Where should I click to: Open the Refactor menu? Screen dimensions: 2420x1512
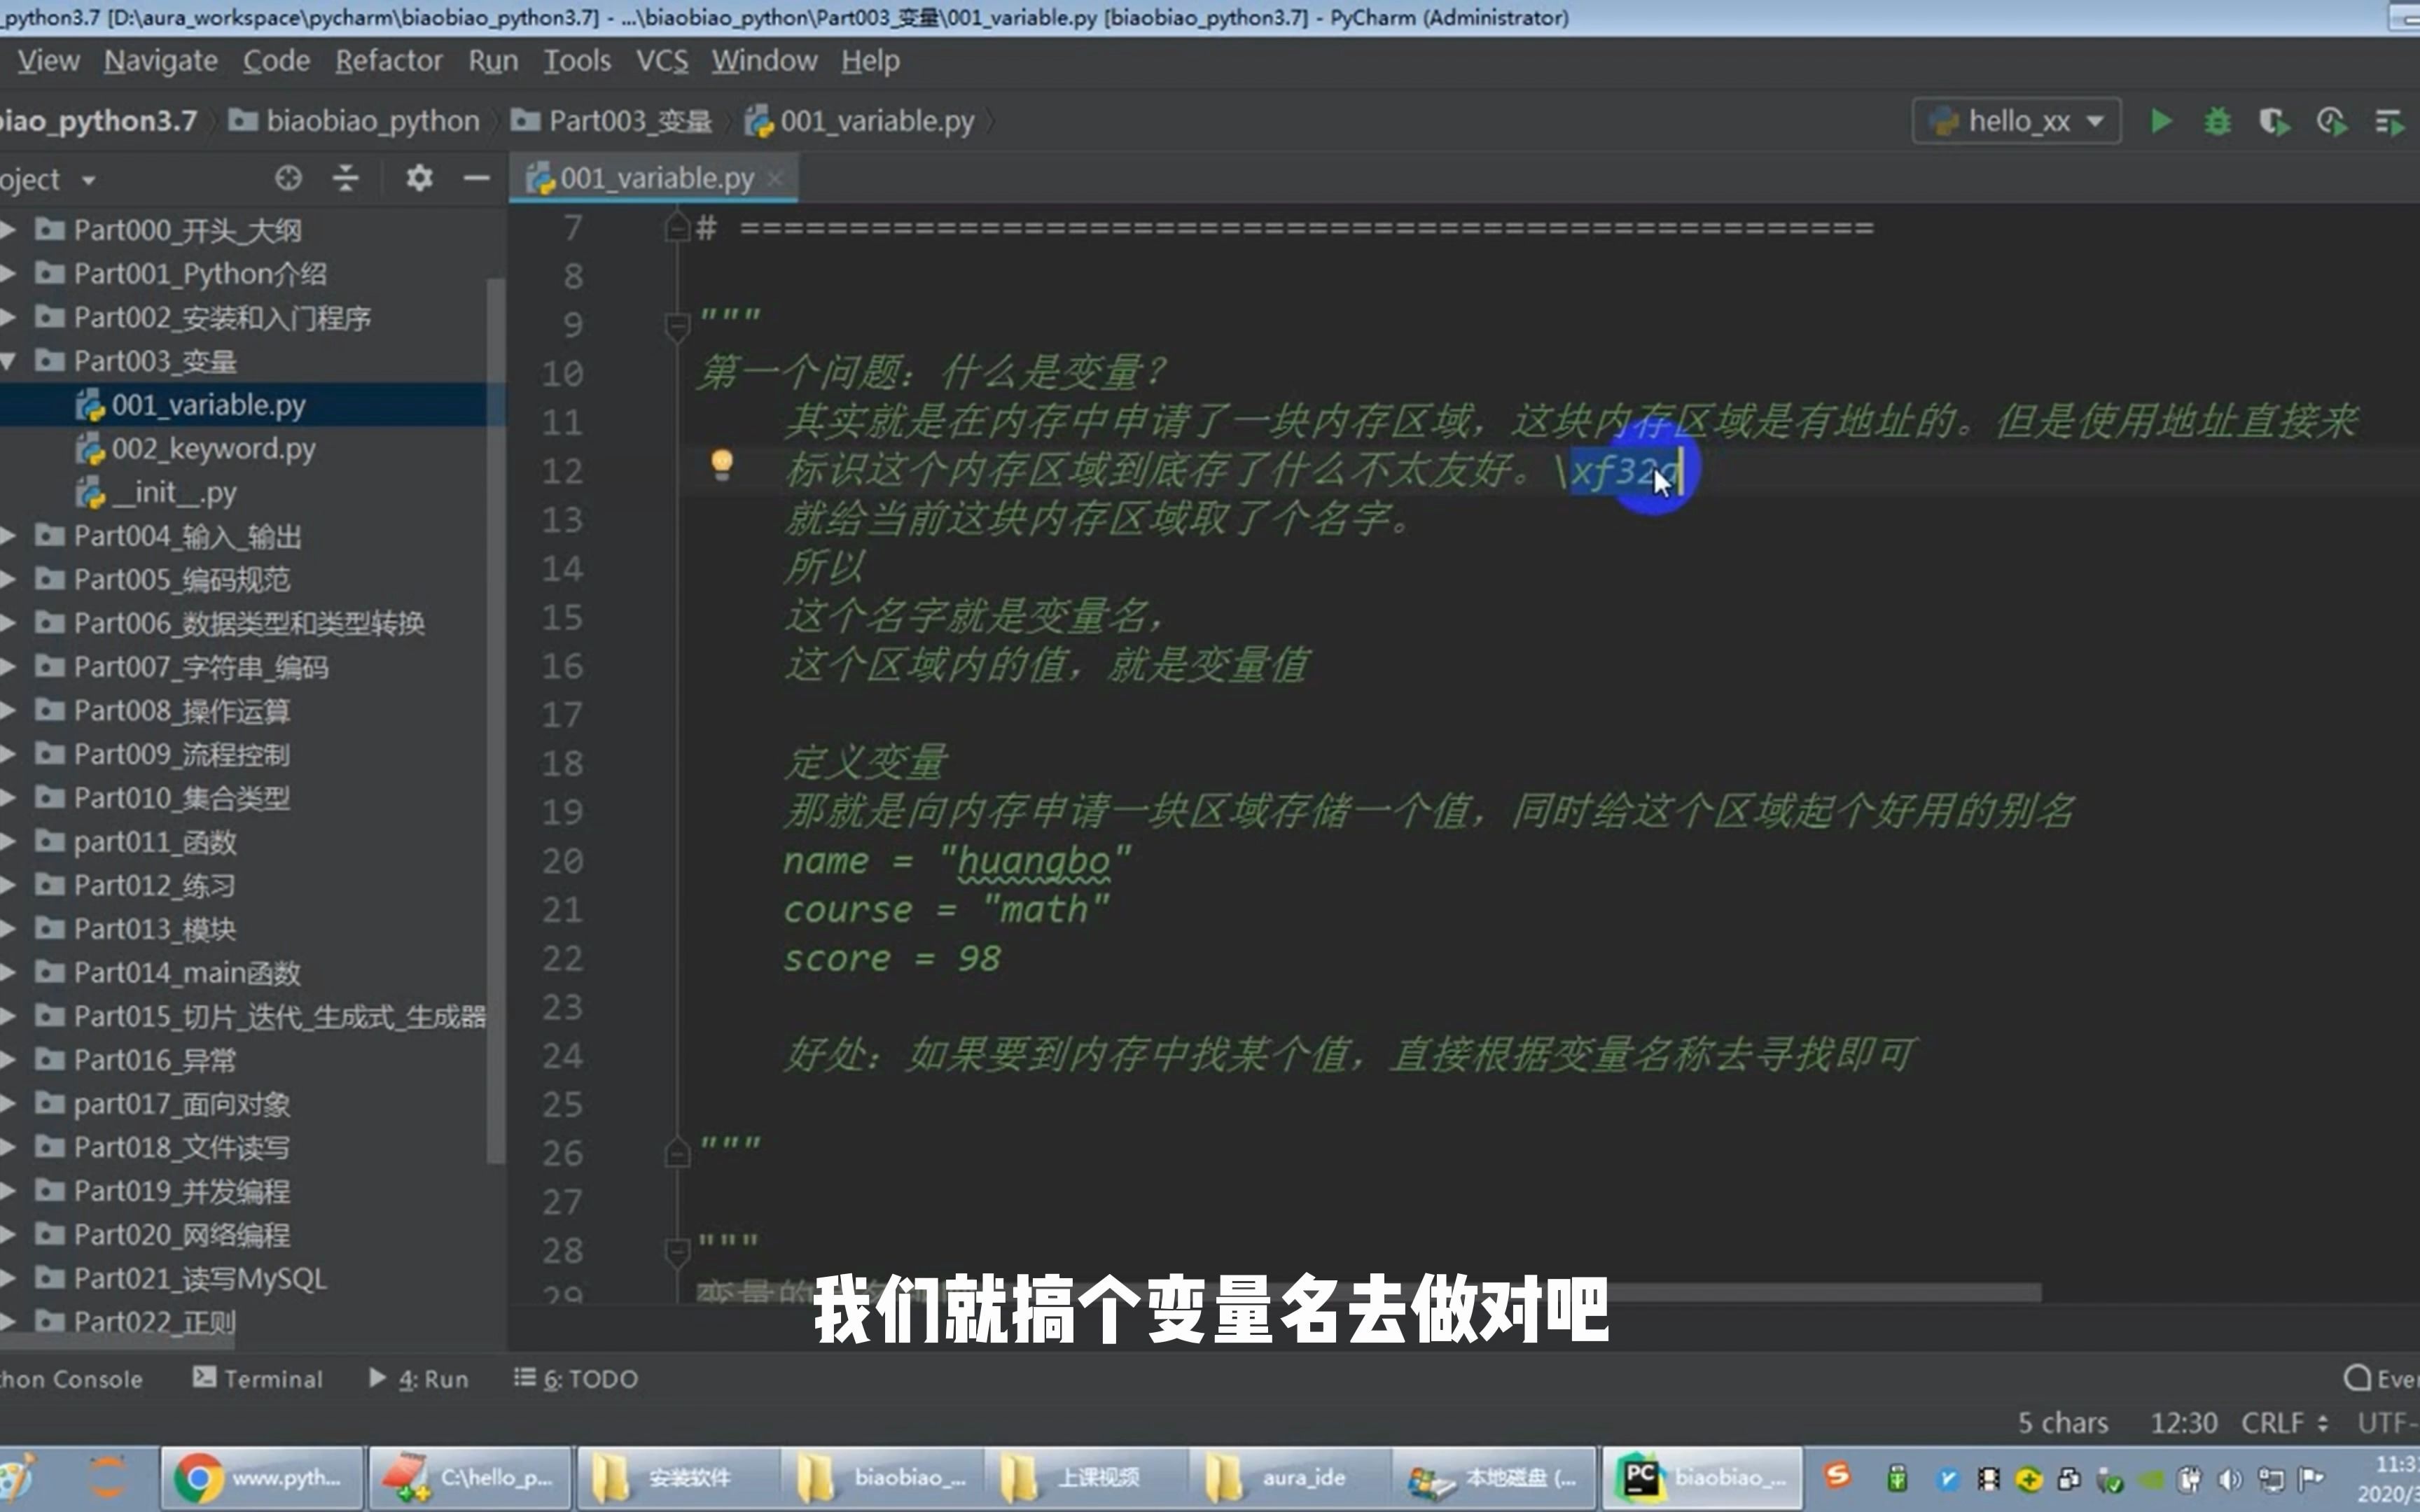(388, 61)
